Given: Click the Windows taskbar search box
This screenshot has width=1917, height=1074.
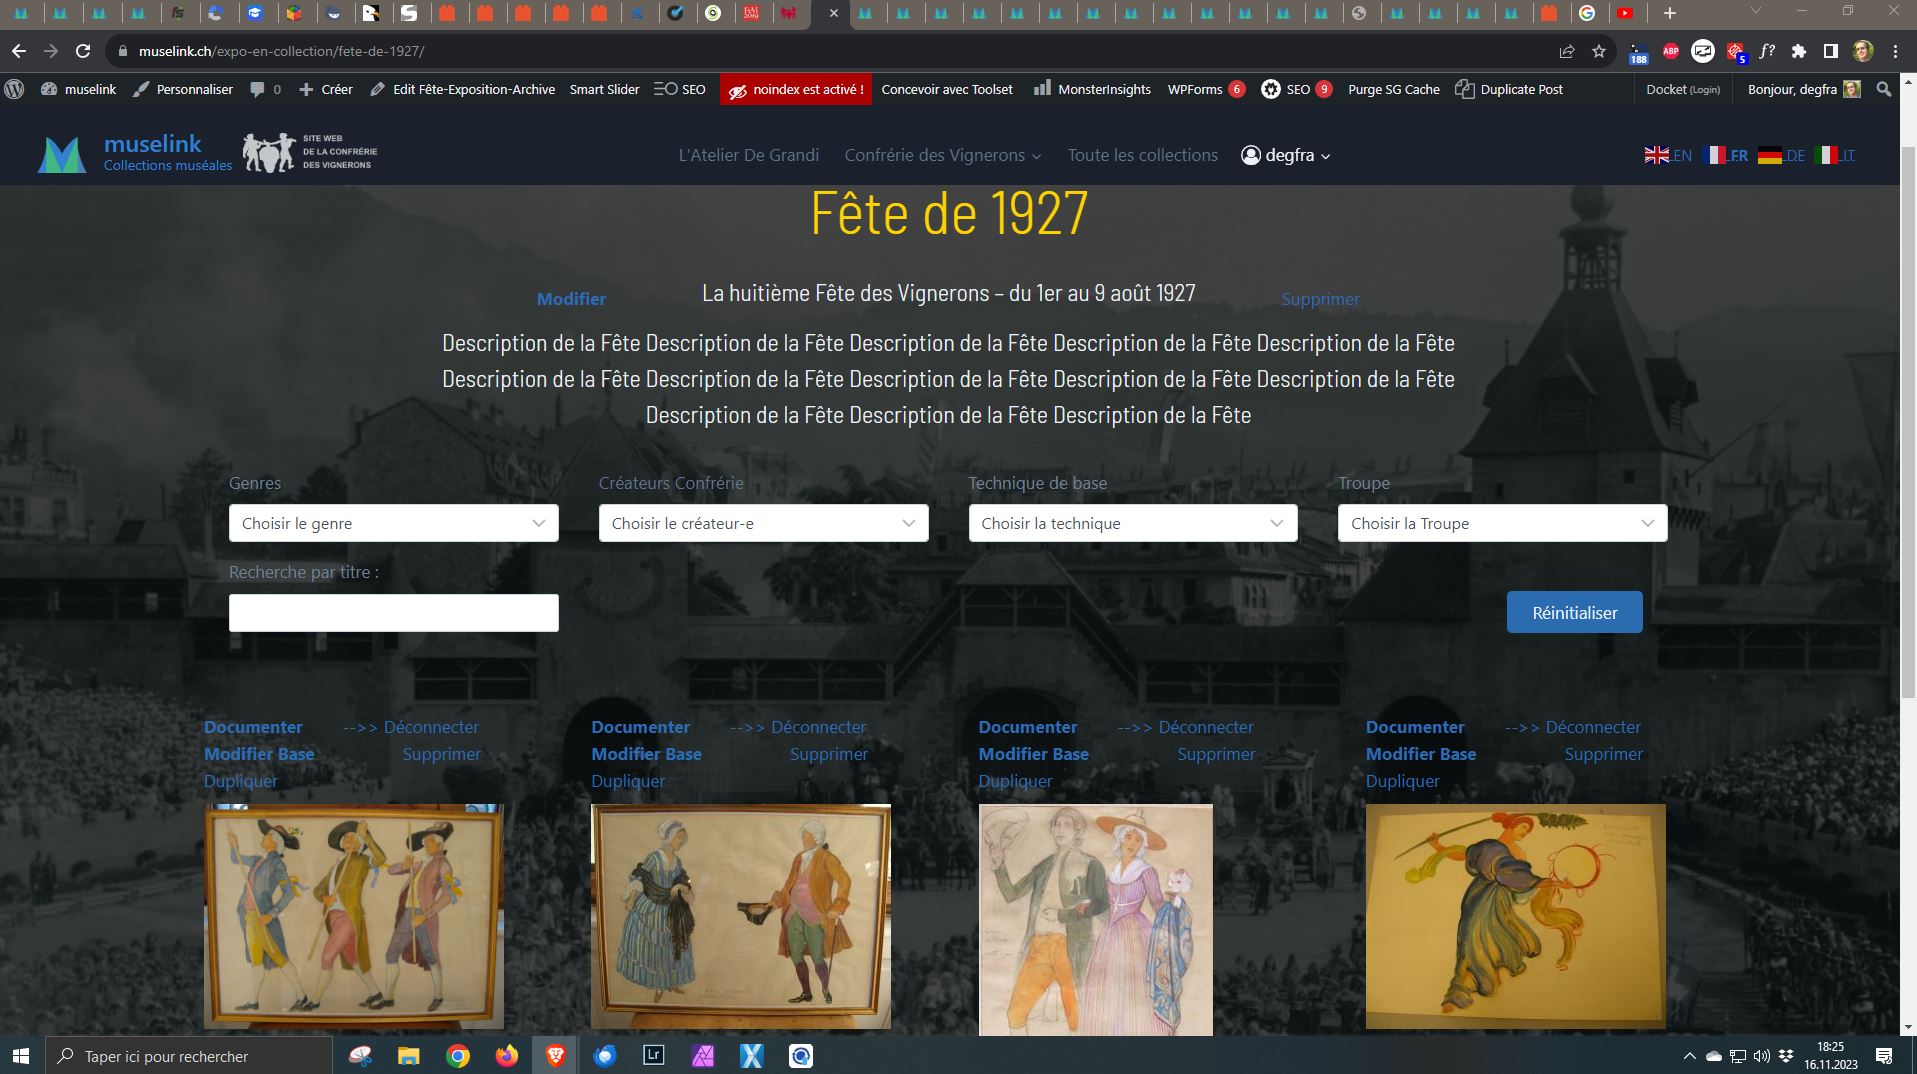Looking at the screenshot, I should 187,1056.
